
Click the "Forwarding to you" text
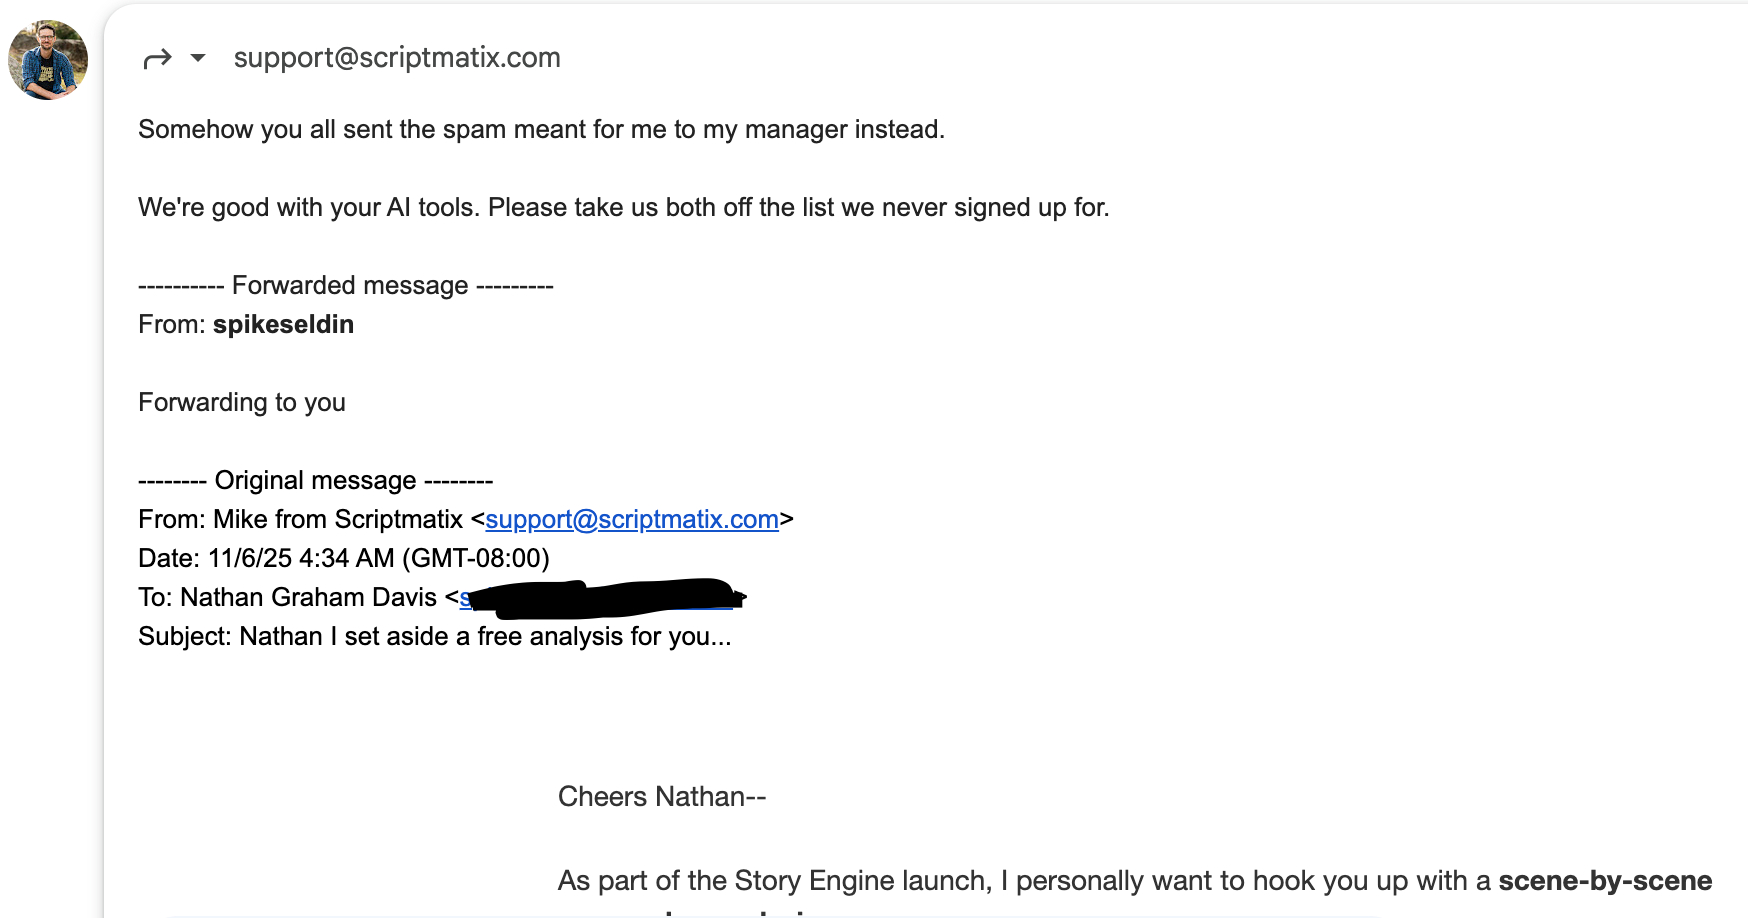(x=242, y=403)
